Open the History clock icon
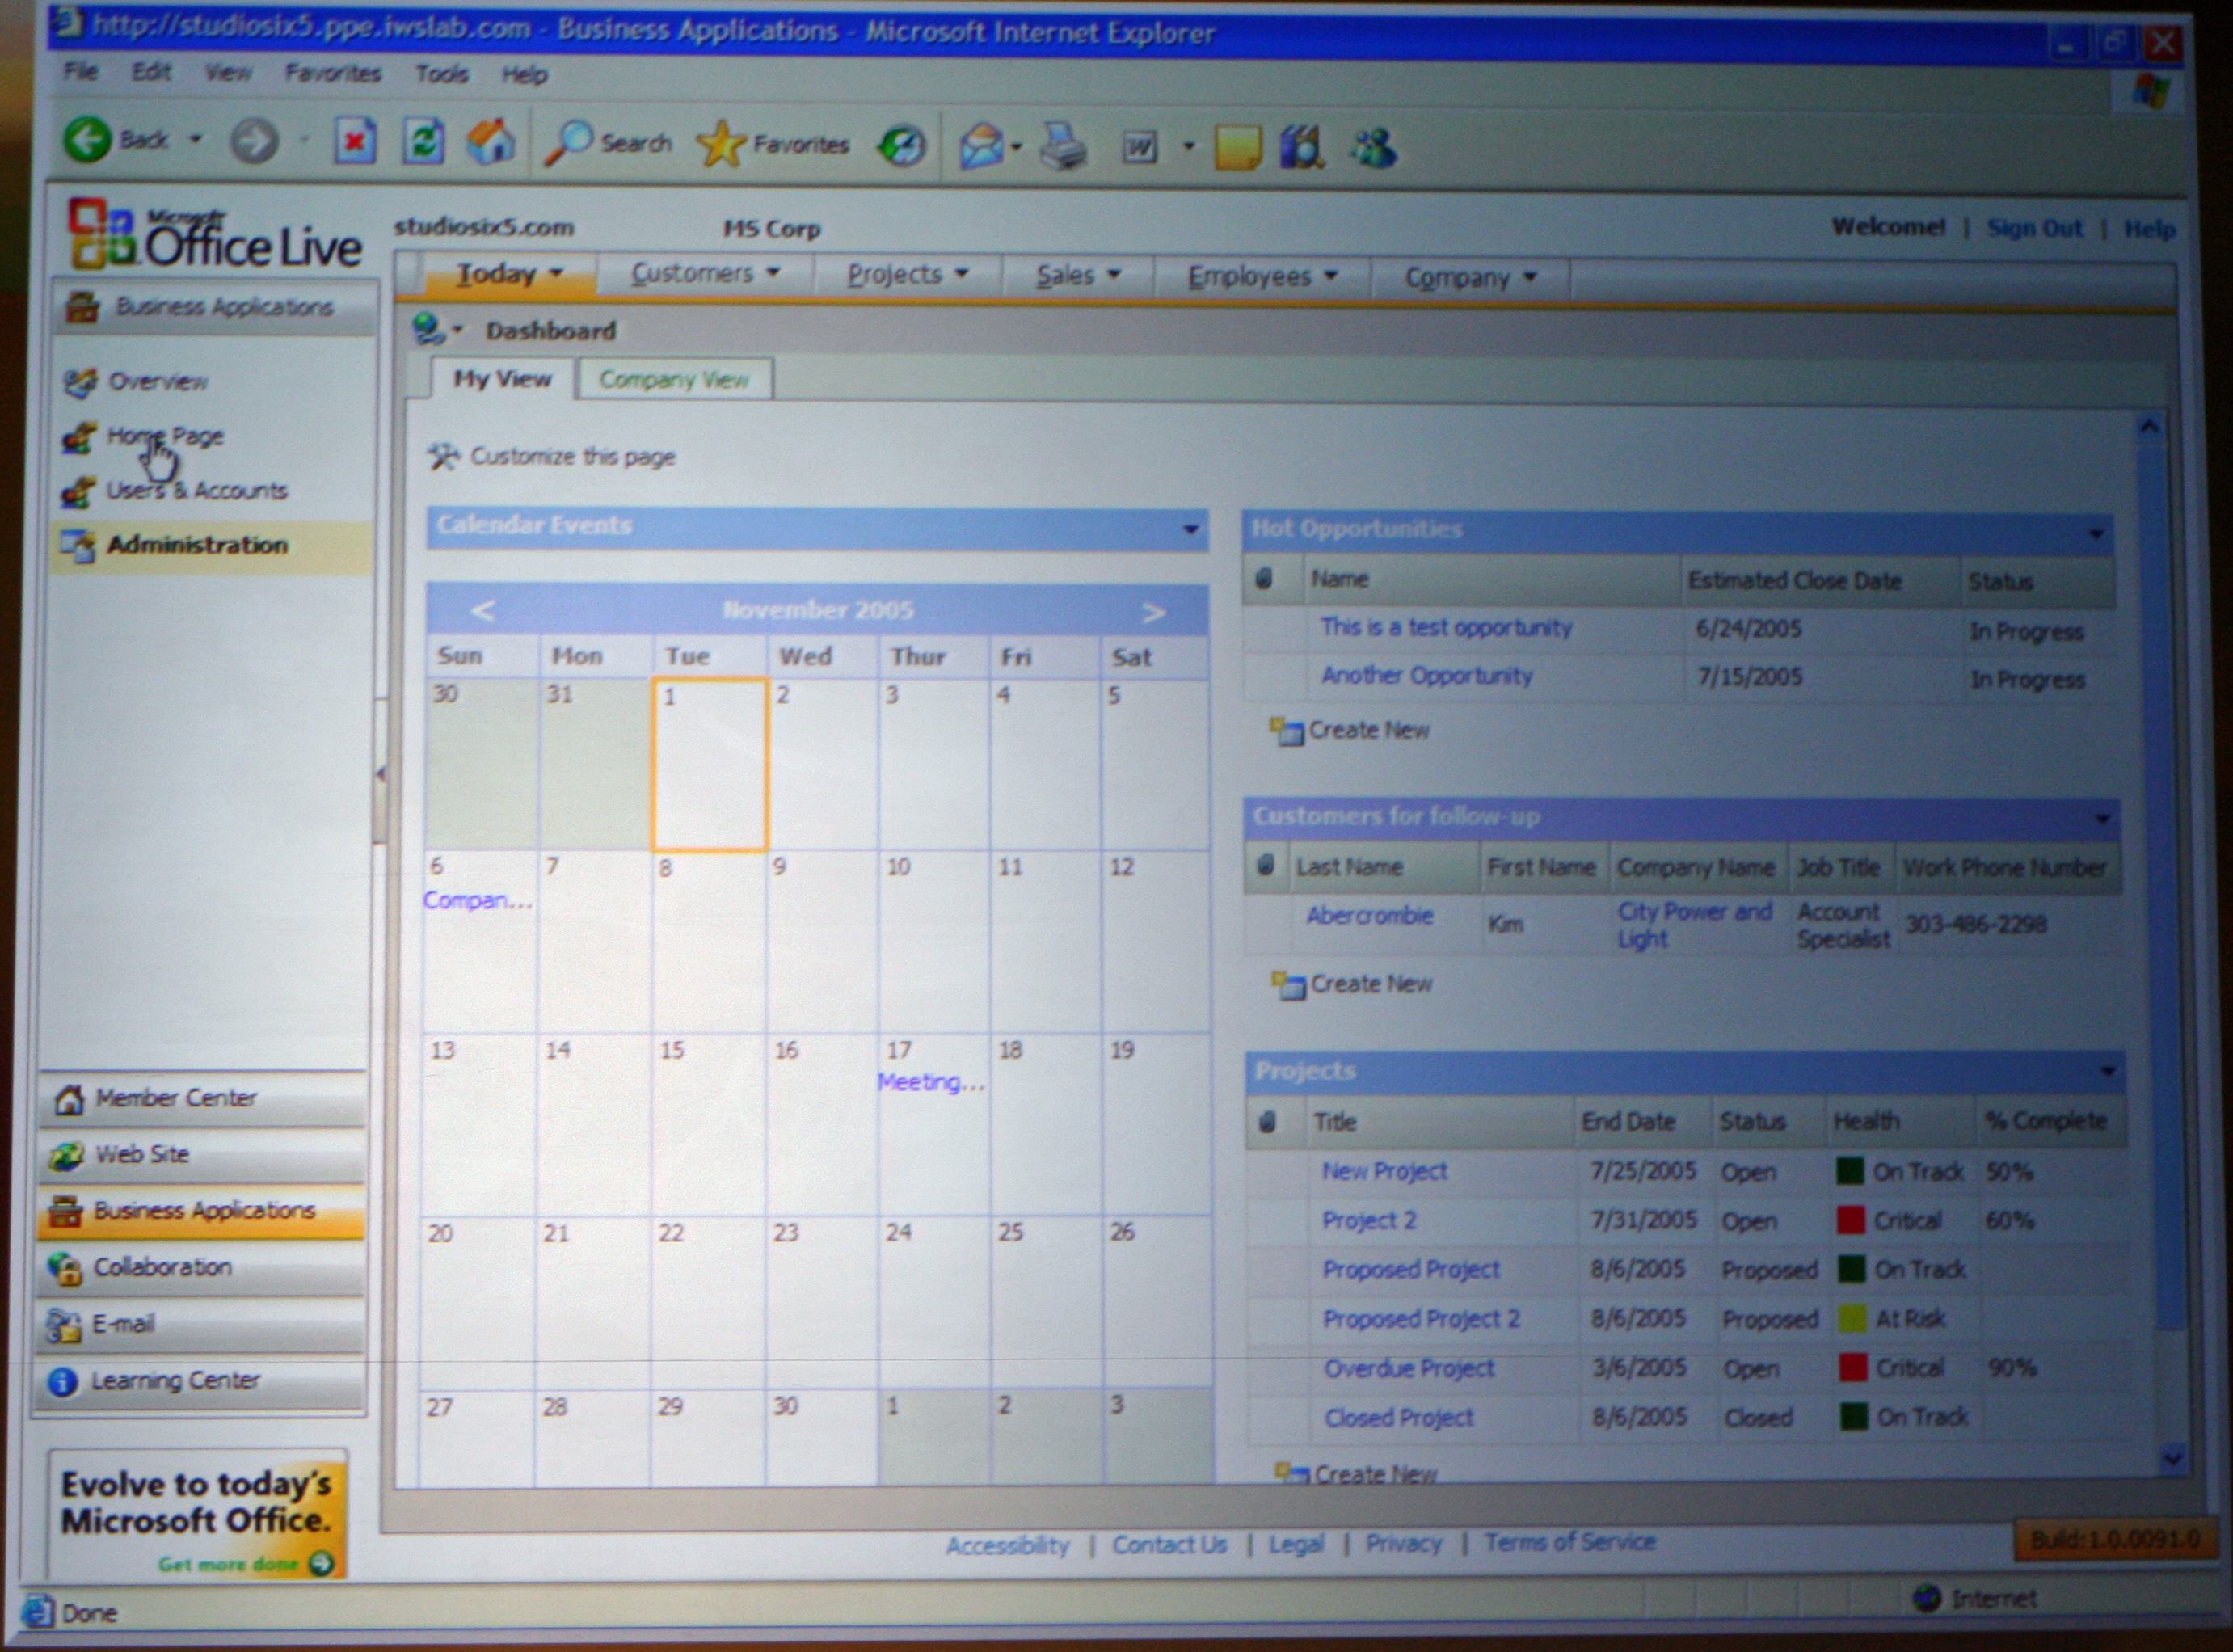Screen dimensions: 2233x1652 [x=901, y=146]
